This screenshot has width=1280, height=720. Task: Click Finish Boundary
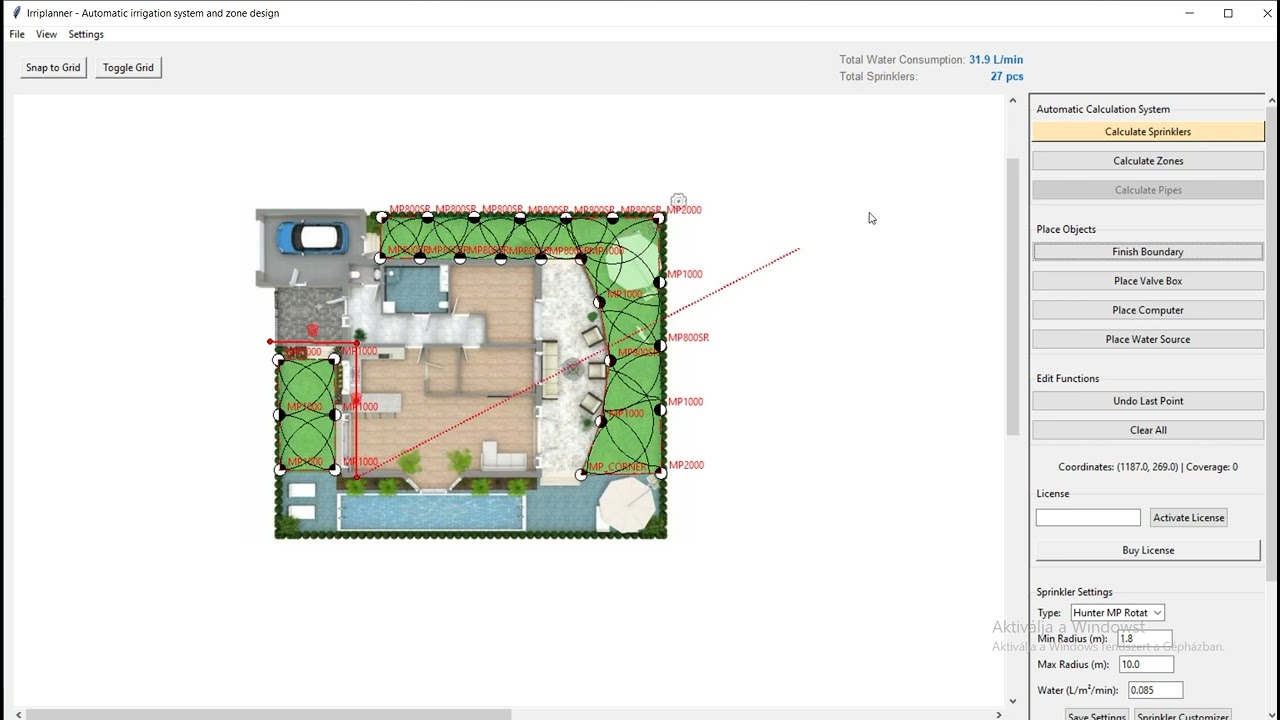(x=1148, y=252)
